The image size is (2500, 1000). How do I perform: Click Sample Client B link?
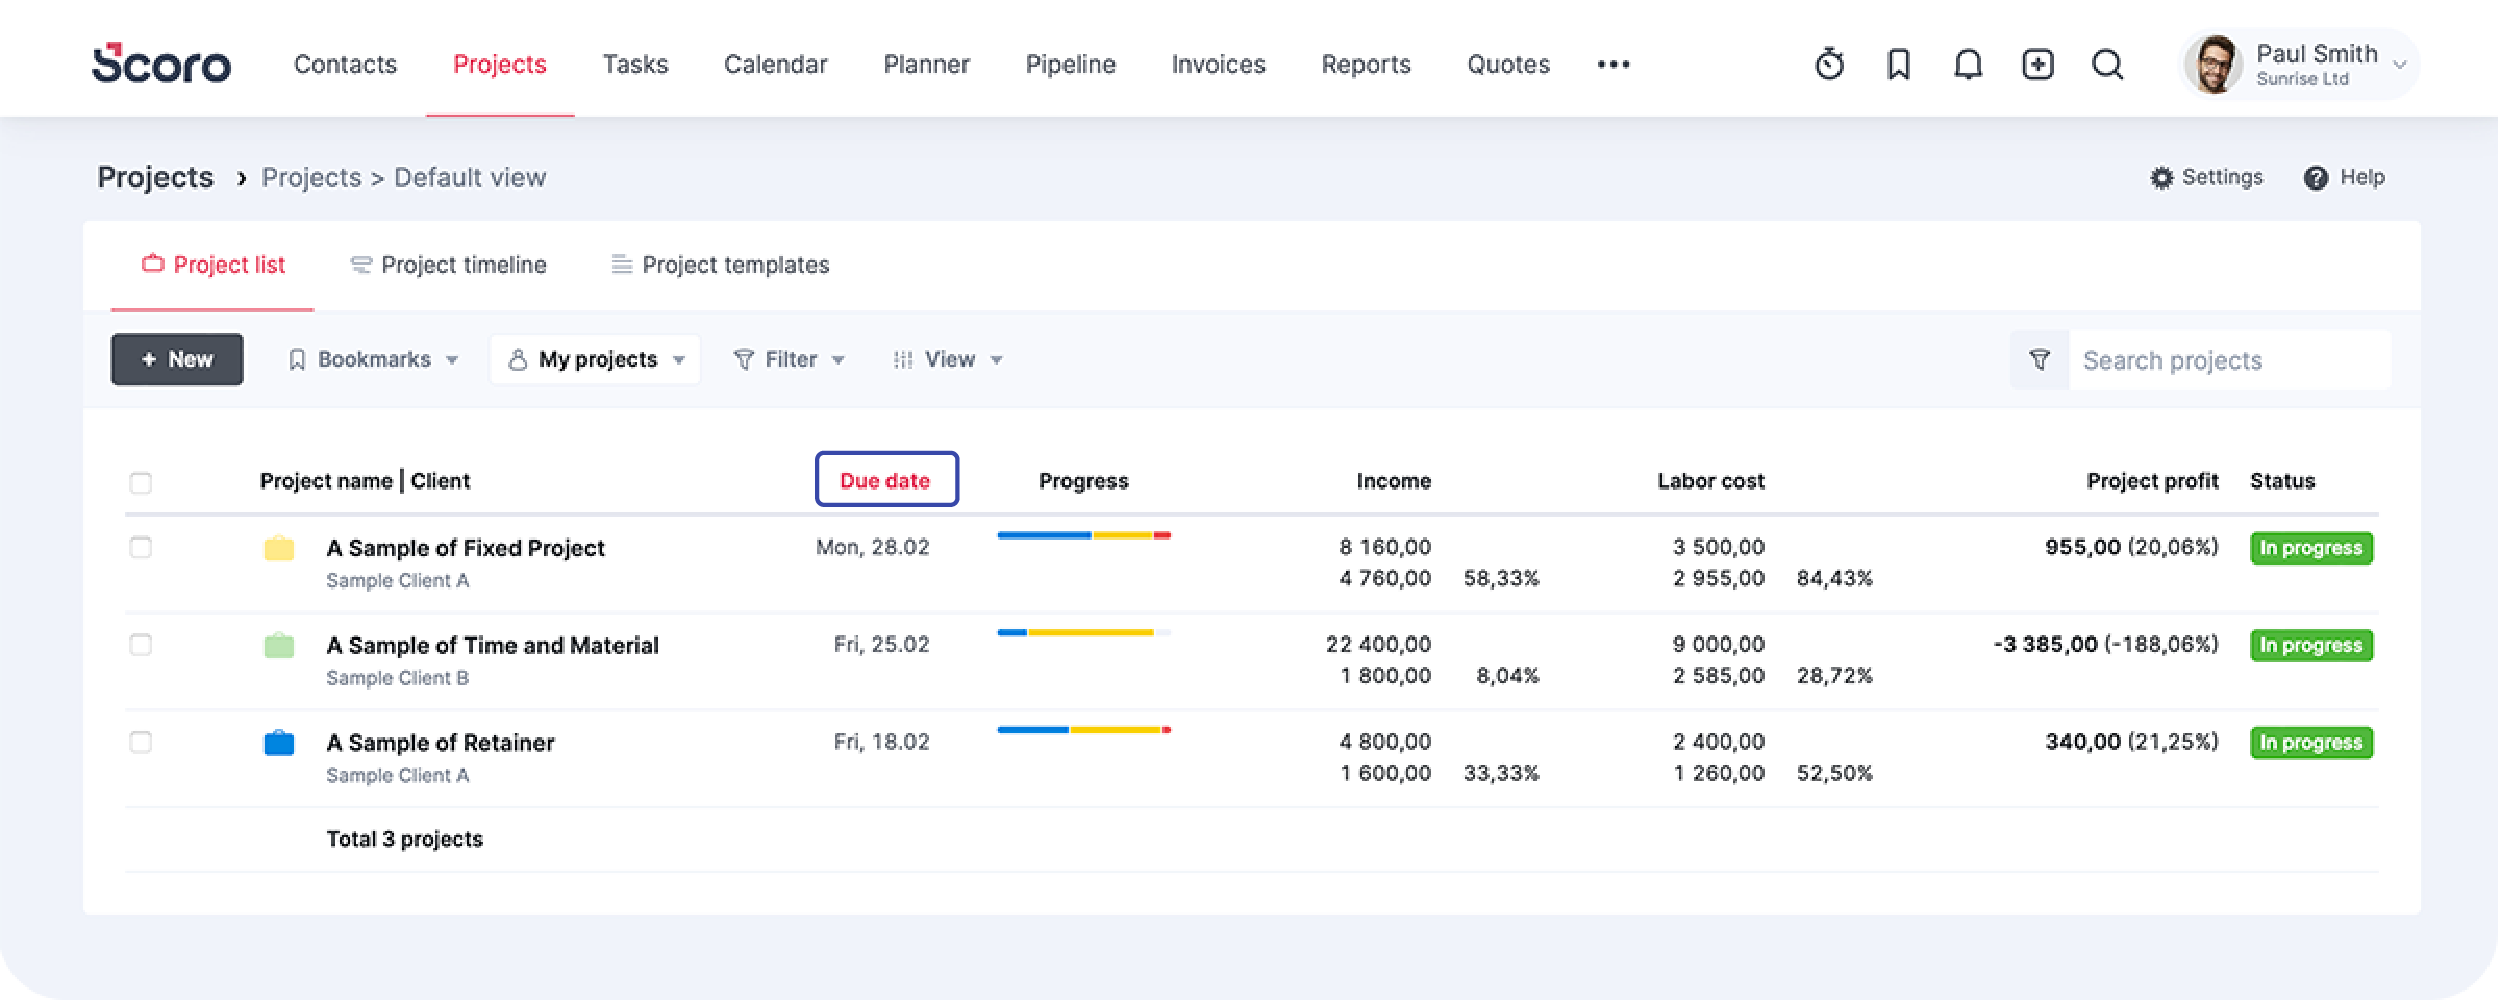click(x=397, y=678)
